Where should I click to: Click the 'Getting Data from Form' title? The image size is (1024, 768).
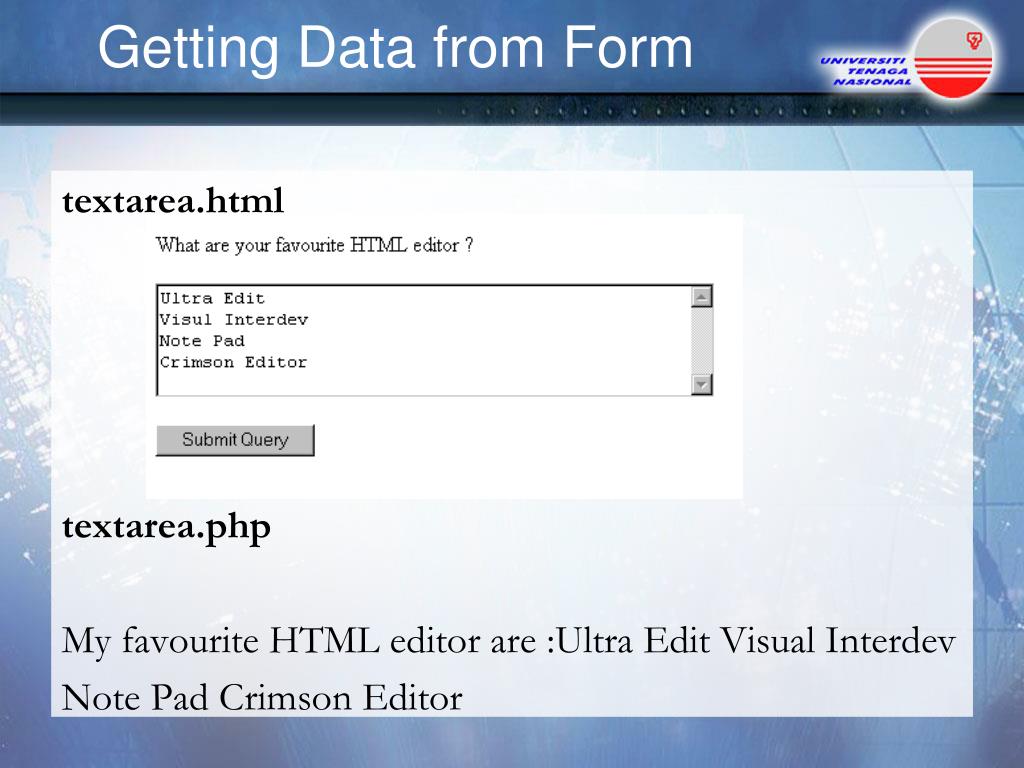click(395, 48)
